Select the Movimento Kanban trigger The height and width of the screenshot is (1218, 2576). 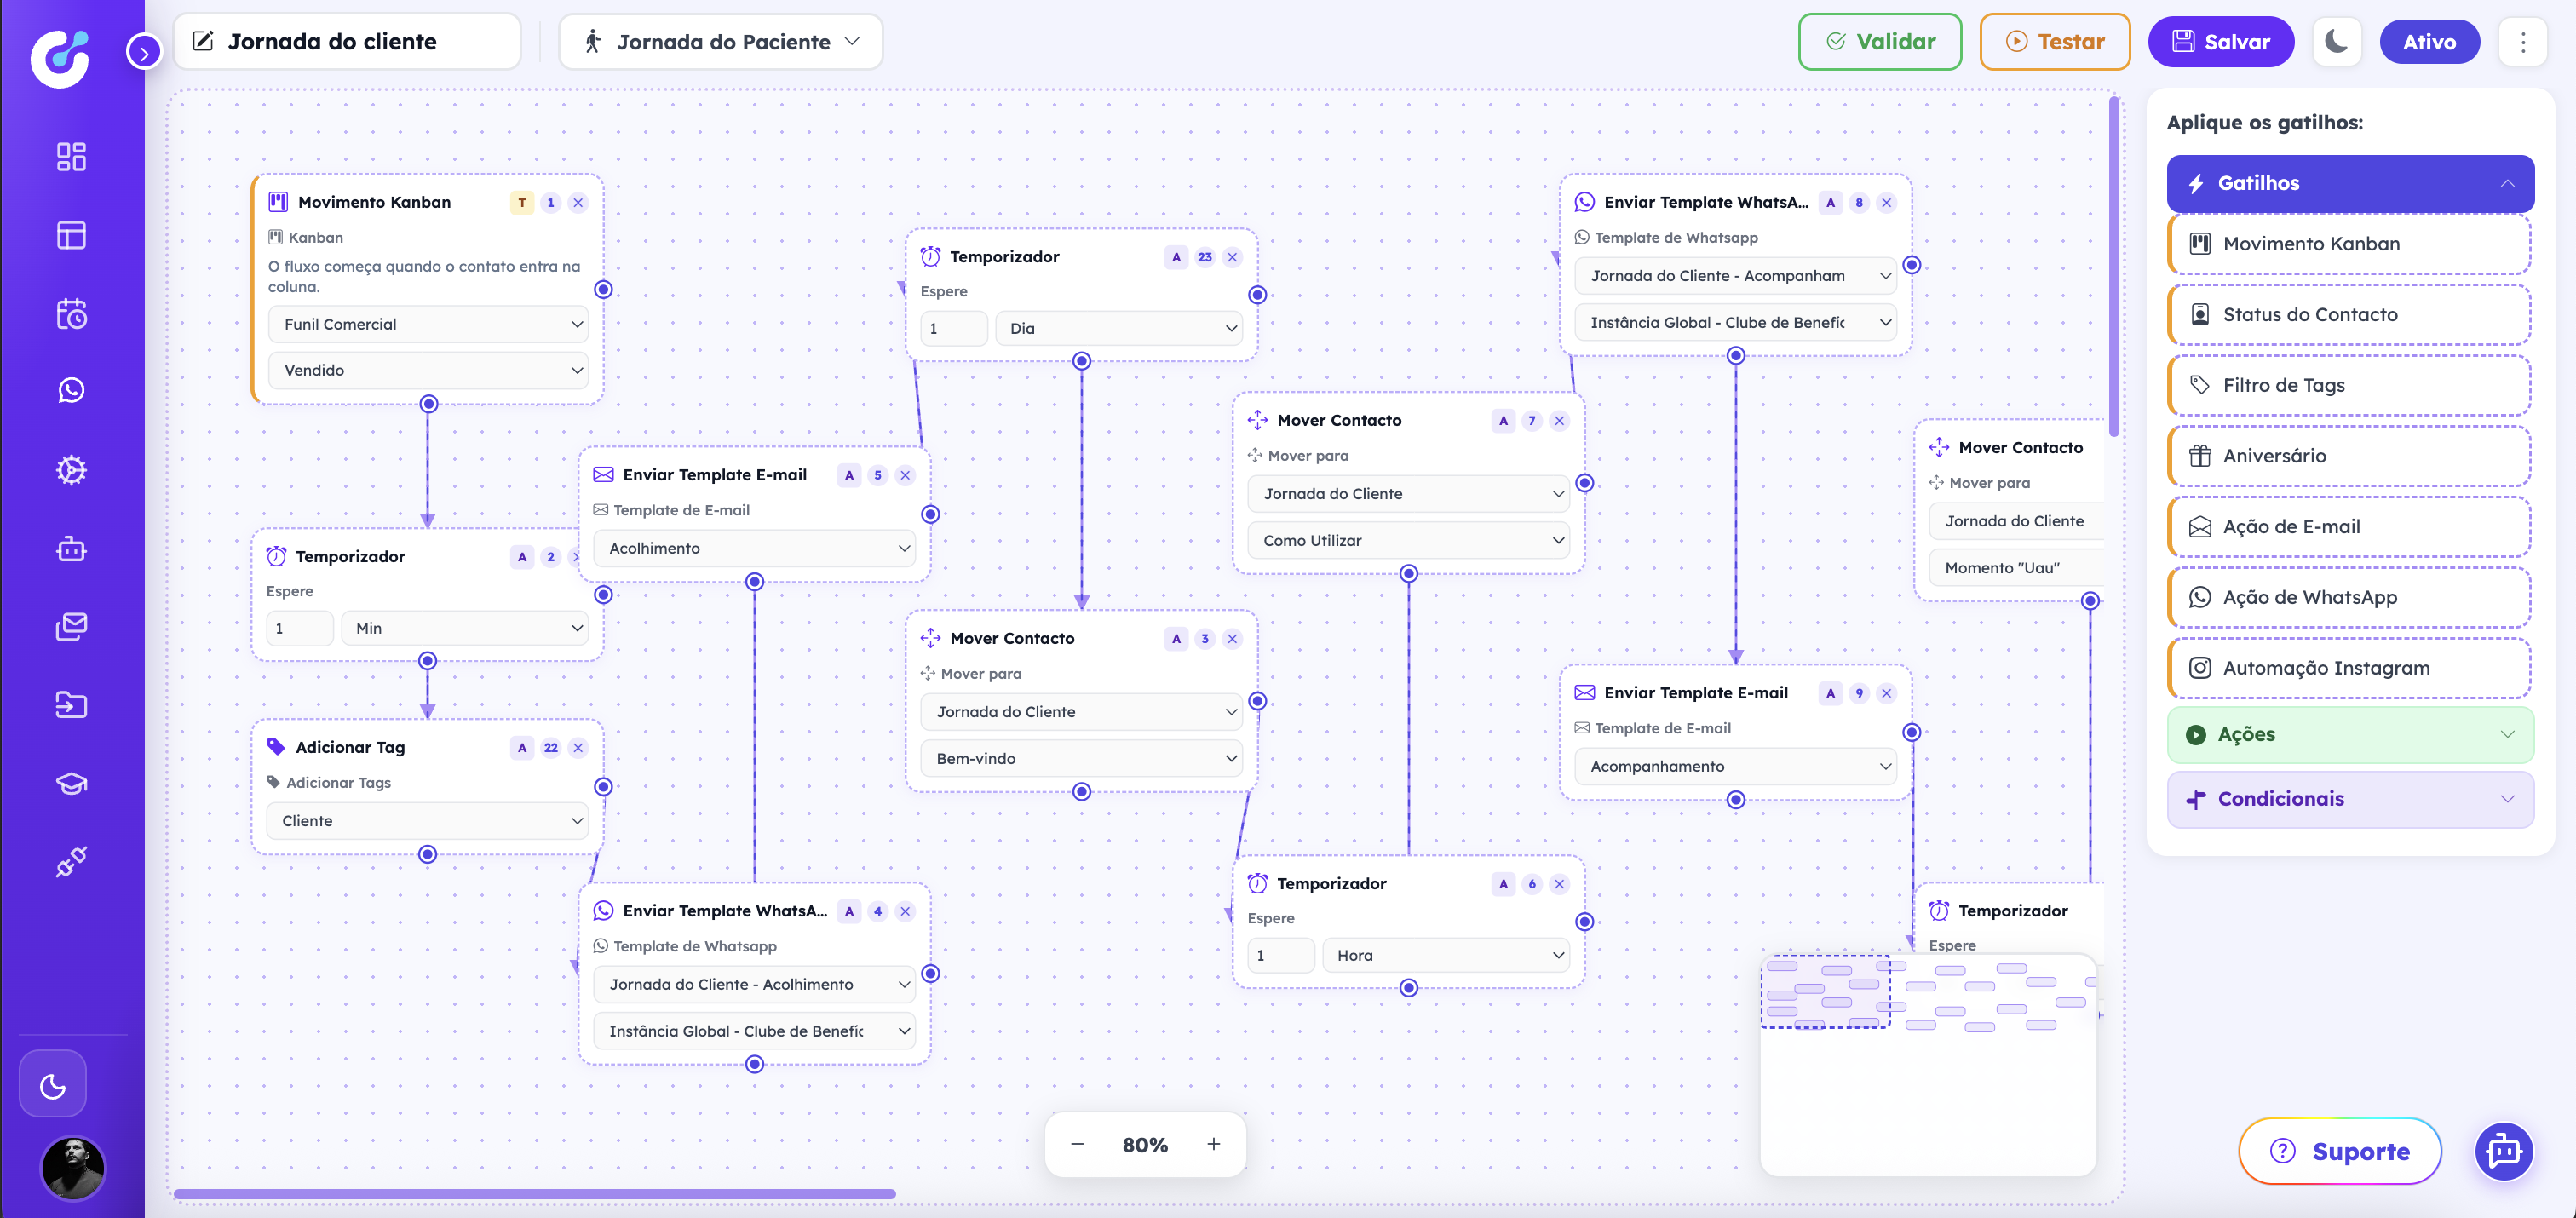2350,244
